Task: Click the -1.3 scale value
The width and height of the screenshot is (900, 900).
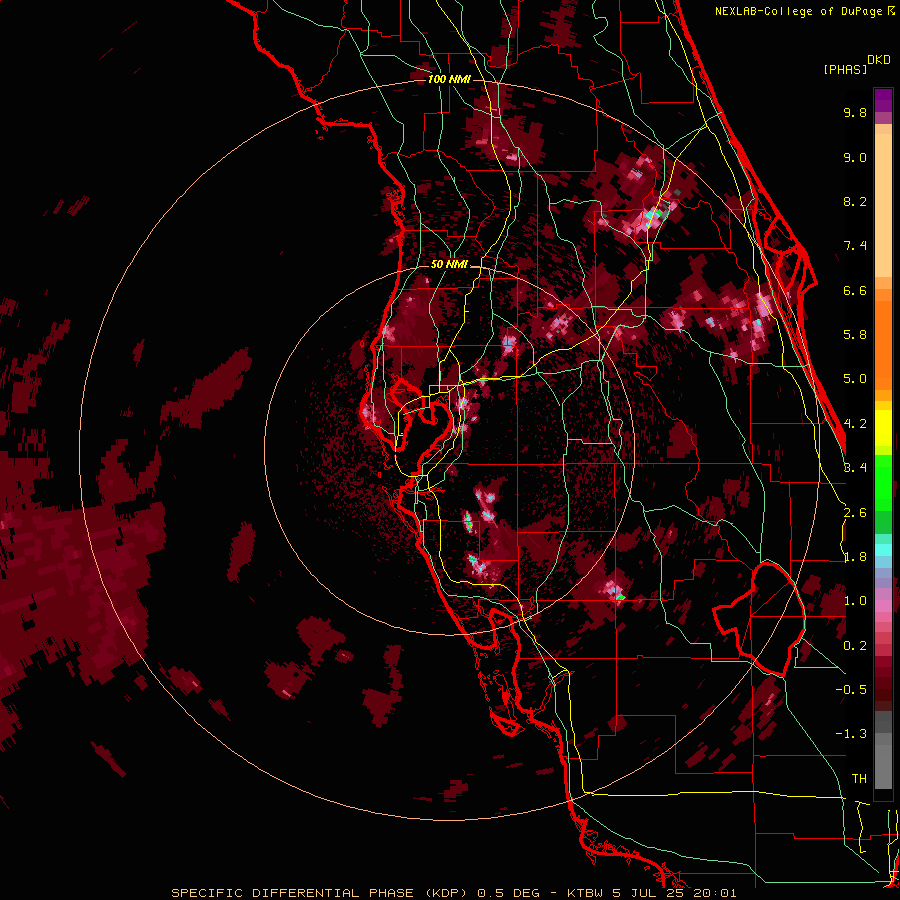Action: pyautogui.click(x=851, y=734)
